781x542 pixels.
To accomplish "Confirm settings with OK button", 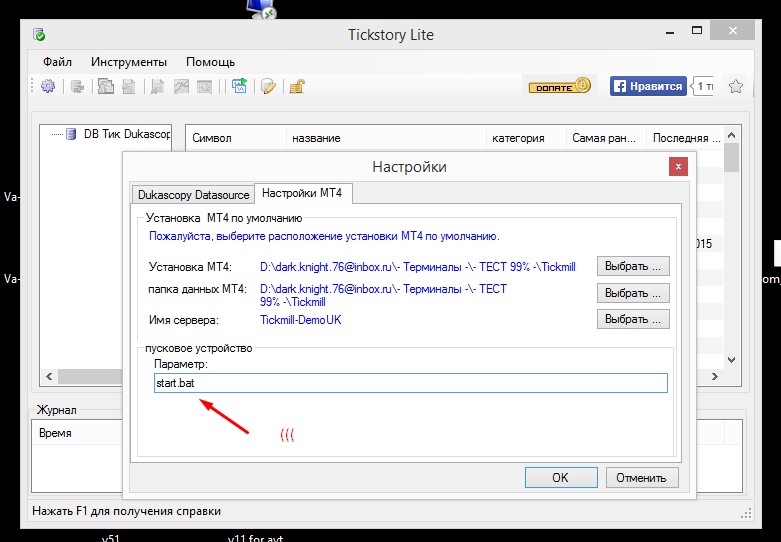I will pyautogui.click(x=561, y=478).
